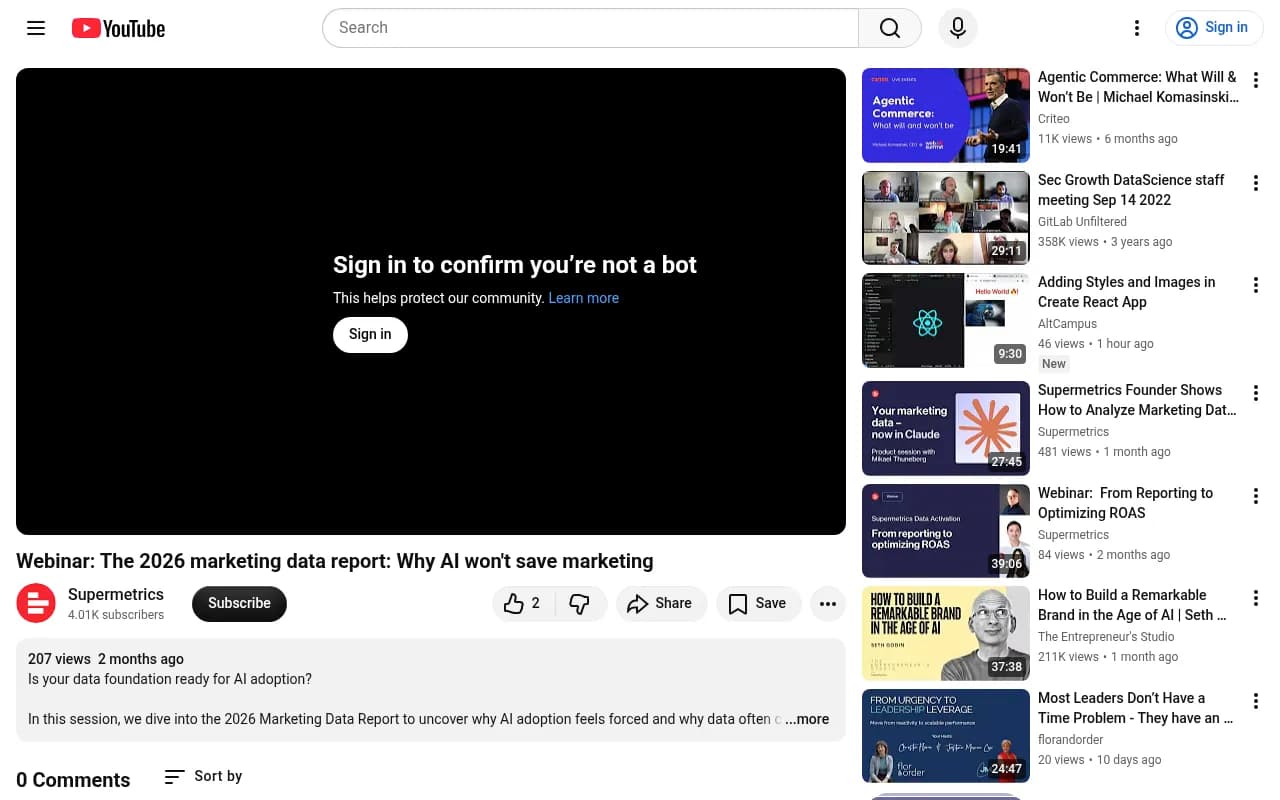Open the hamburger guide menu
The image size is (1280, 800).
[36, 28]
